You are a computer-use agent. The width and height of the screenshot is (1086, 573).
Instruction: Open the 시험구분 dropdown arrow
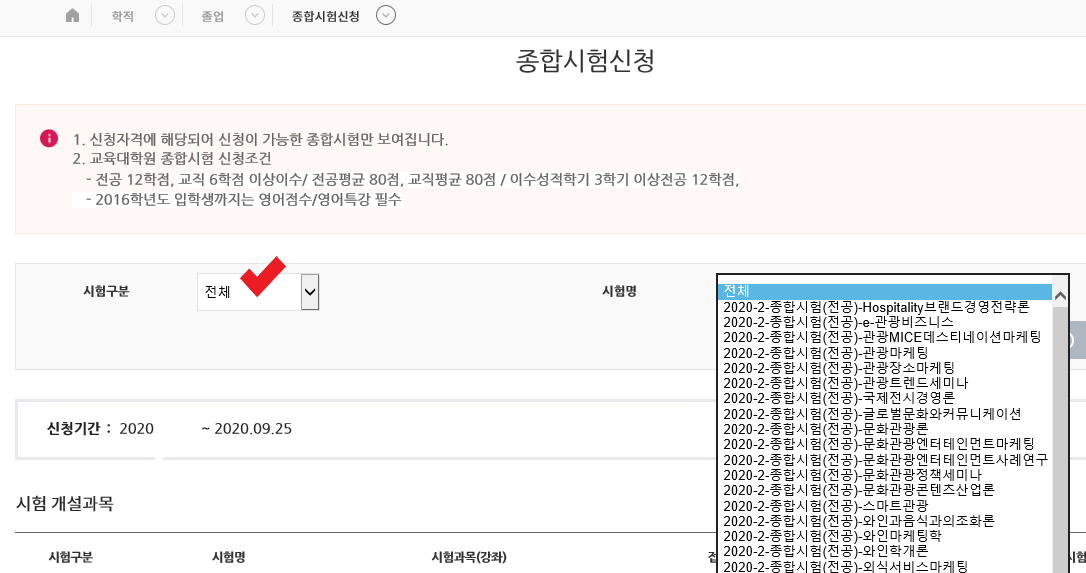pyautogui.click(x=310, y=292)
